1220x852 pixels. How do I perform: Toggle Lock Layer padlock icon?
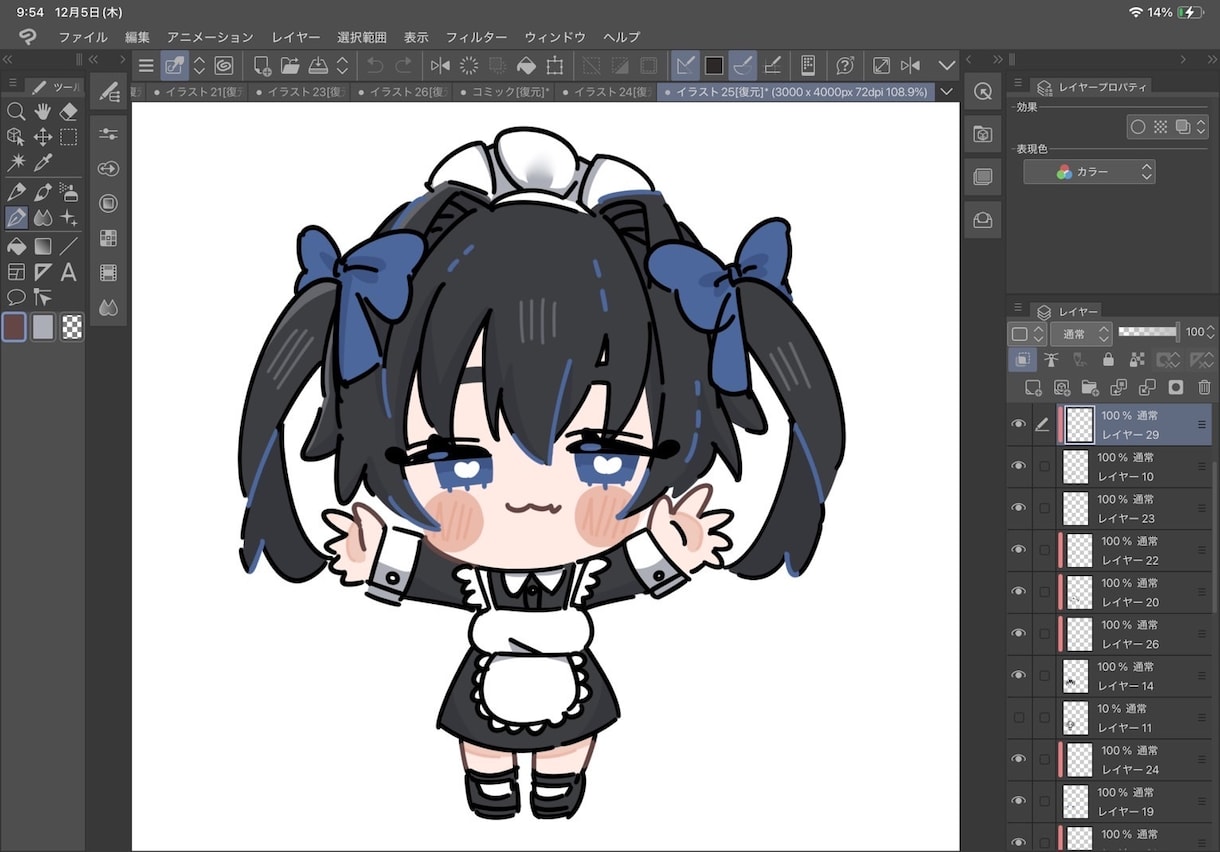pyautogui.click(x=1107, y=360)
